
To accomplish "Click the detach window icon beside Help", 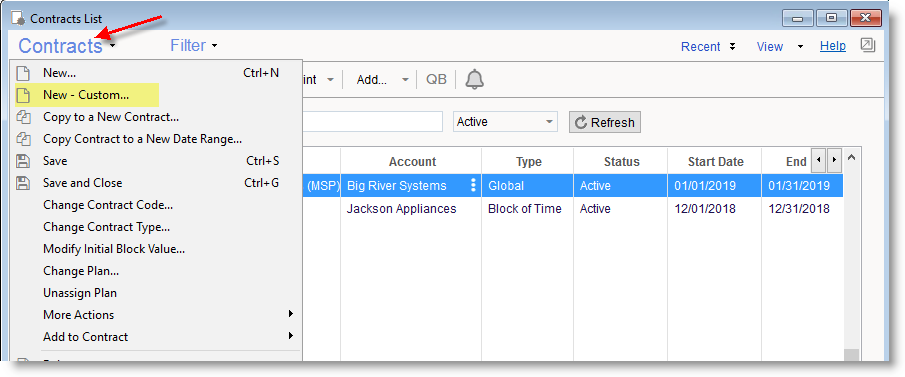I will 867,45.
